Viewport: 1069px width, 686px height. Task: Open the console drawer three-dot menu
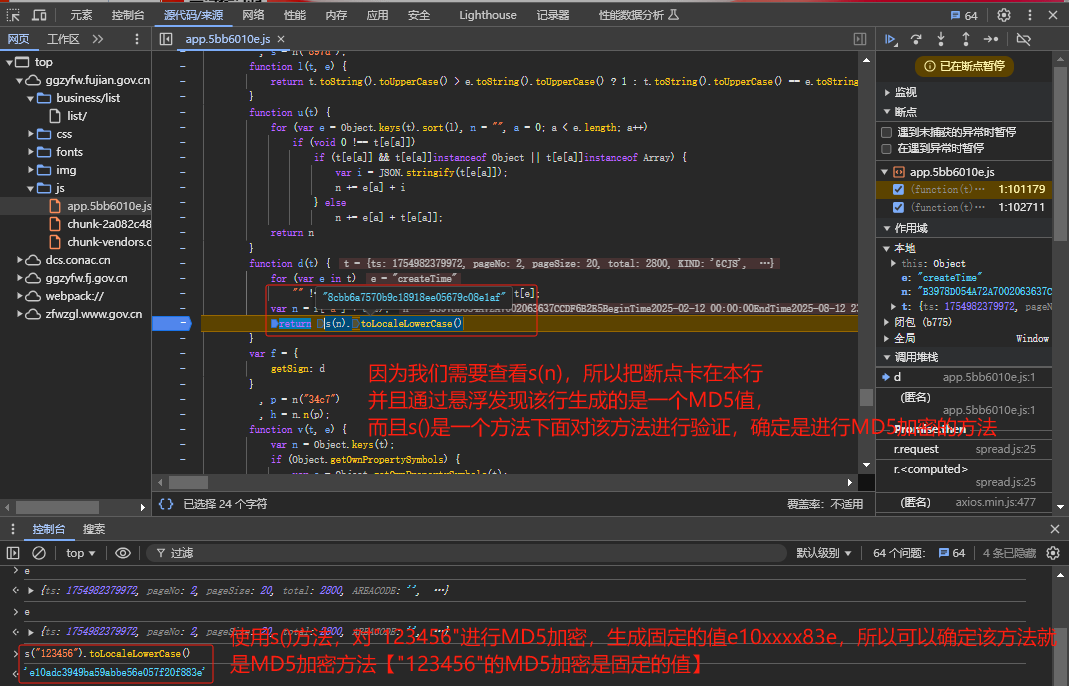(13, 529)
